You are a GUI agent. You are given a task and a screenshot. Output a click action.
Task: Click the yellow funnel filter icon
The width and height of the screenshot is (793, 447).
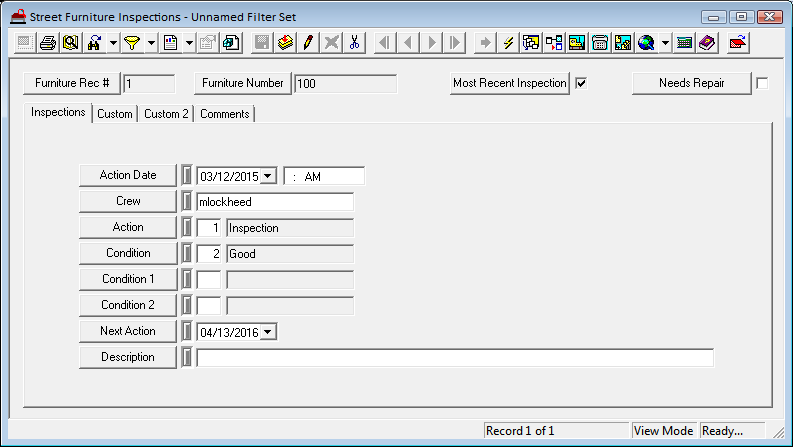pos(132,43)
